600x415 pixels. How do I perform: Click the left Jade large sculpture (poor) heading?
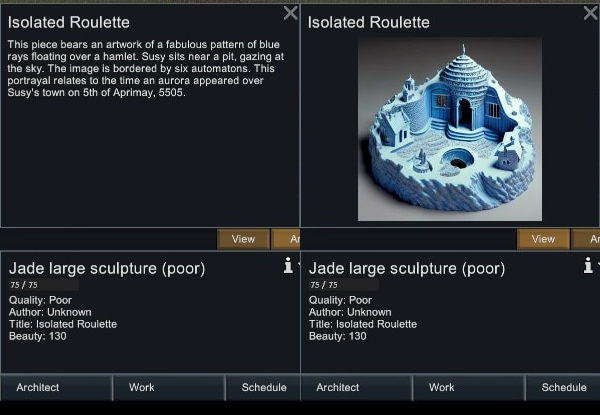[107, 268]
